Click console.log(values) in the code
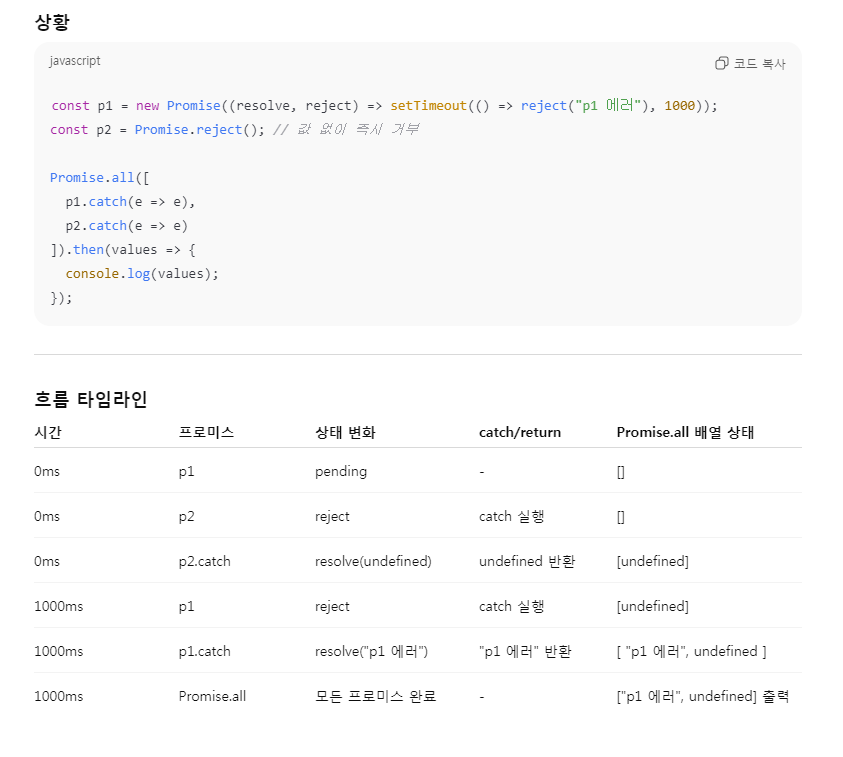The image size is (843, 757). pyautogui.click(x=141, y=273)
